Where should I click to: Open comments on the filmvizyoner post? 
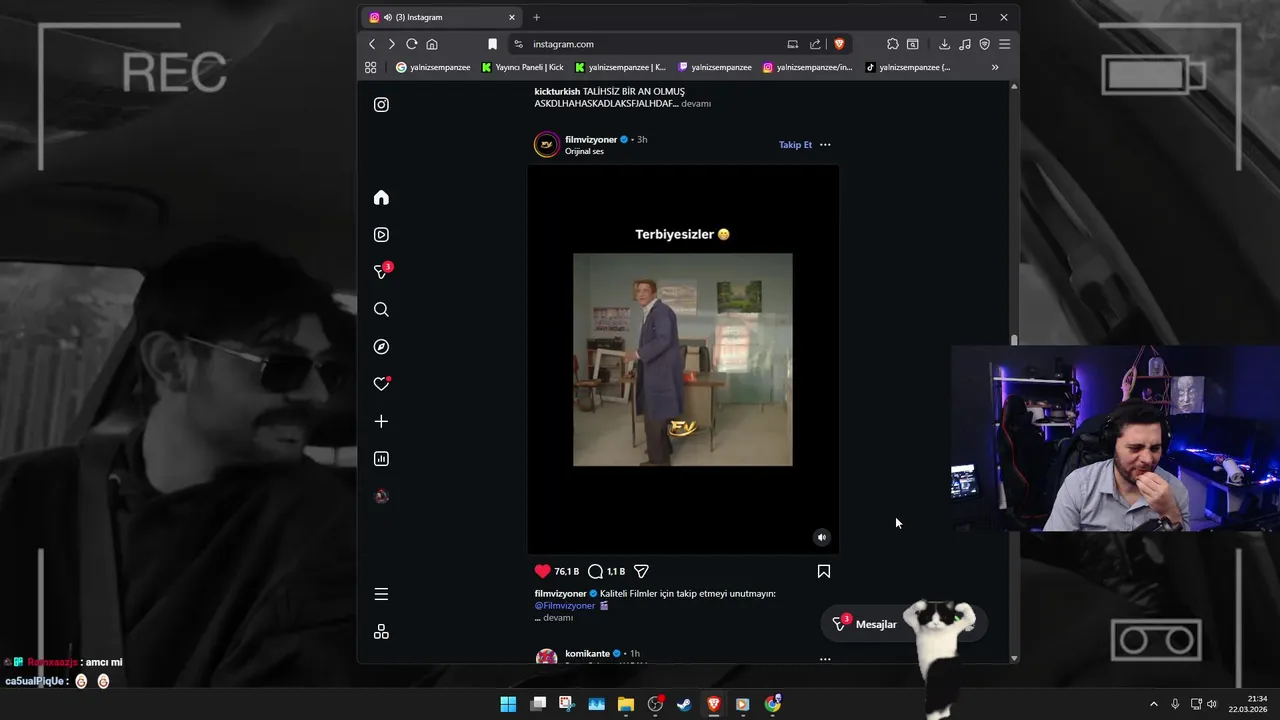[x=595, y=571]
